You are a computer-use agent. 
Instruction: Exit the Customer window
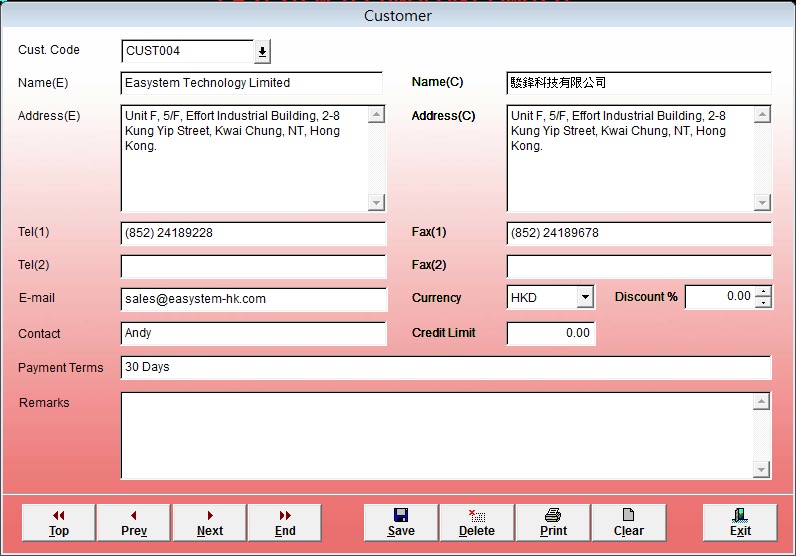coord(740,522)
